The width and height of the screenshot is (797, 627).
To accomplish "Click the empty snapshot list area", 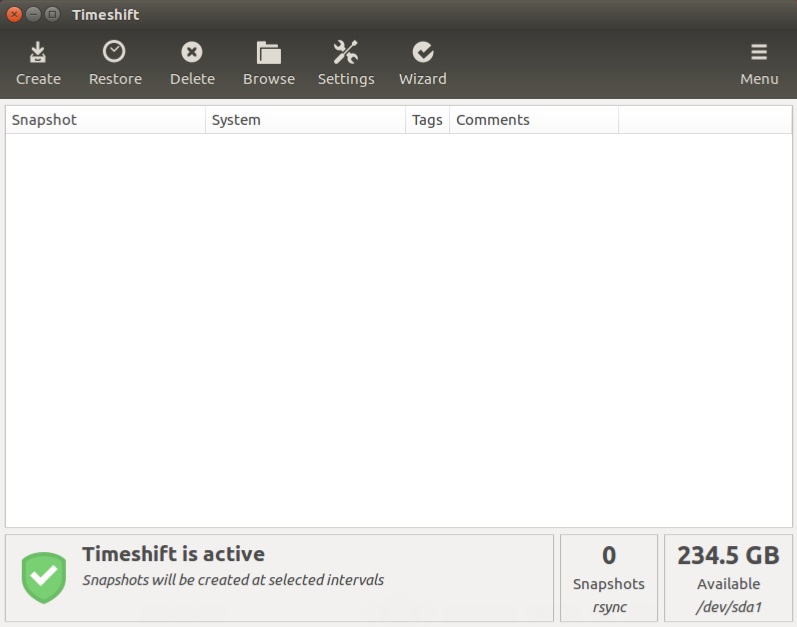I will click(398, 330).
